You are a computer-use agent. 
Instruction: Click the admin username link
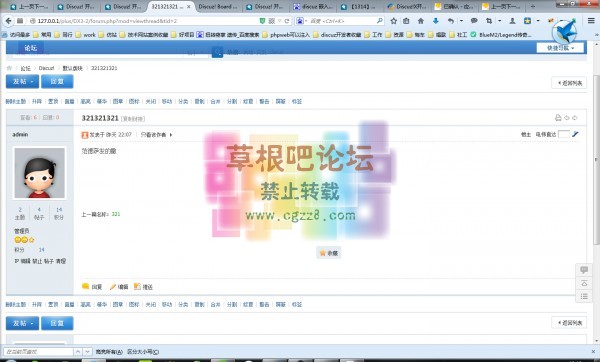click(x=20, y=134)
